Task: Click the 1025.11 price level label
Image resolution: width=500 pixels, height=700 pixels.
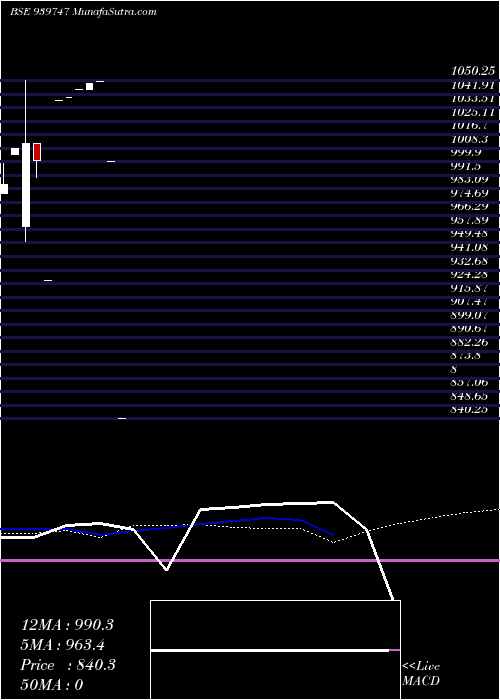Action: pos(473,112)
